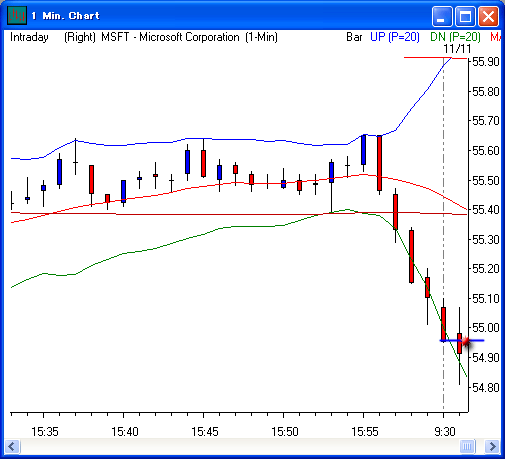Maximize the 1 Min. Chart window
Image resolution: width=505 pixels, height=459 pixels.
(465, 16)
